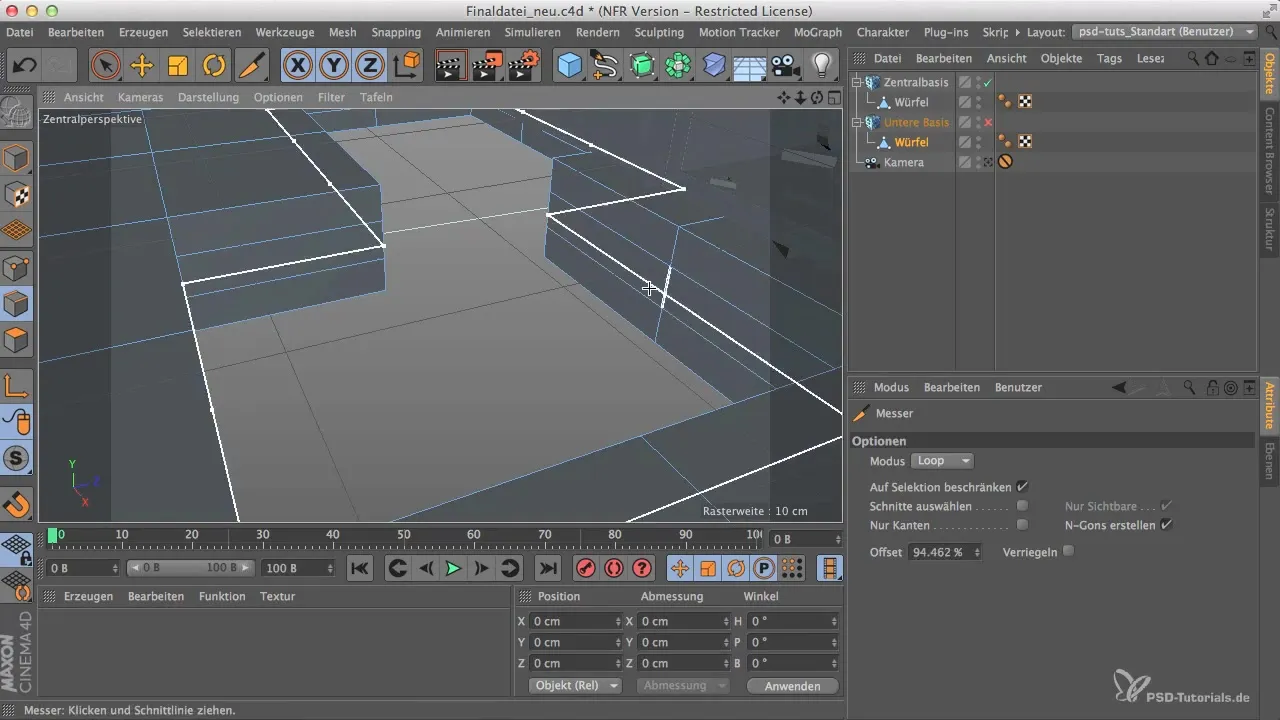Click the 0 B to 100 B range slider
1280x720 pixels.
click(192, 568)
